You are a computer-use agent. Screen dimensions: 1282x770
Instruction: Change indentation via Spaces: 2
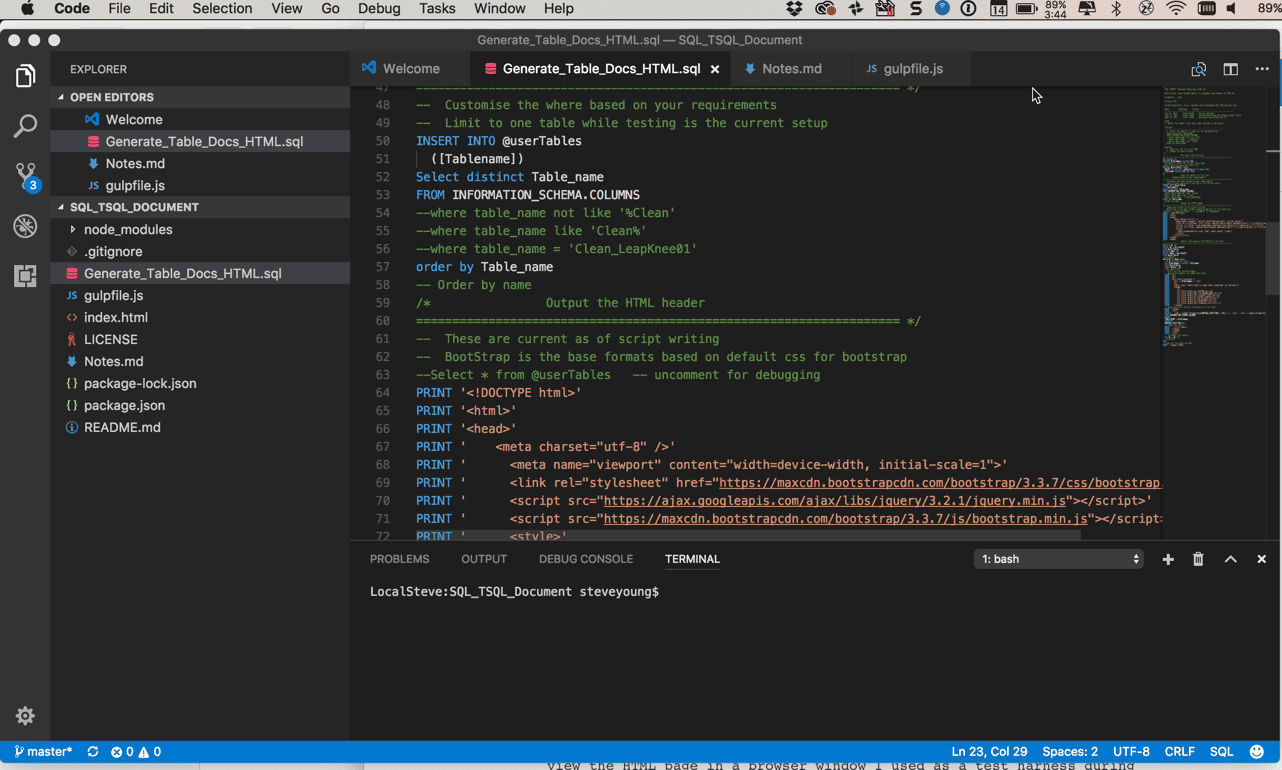1069,751
